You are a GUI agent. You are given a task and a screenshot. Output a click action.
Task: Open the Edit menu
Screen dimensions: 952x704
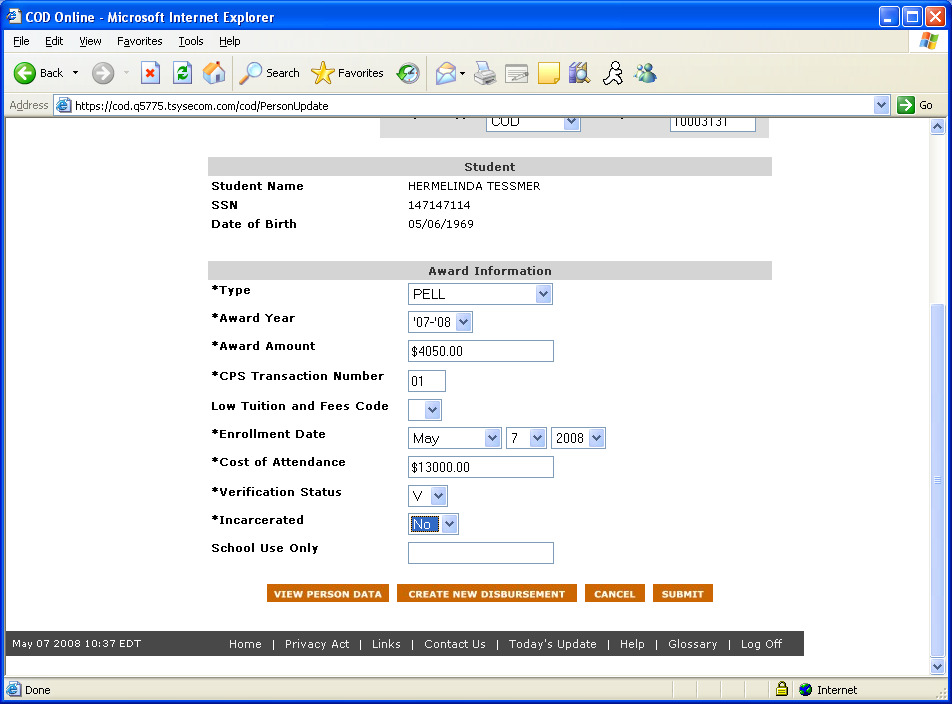pyautogui.click(x=54, y=41)
